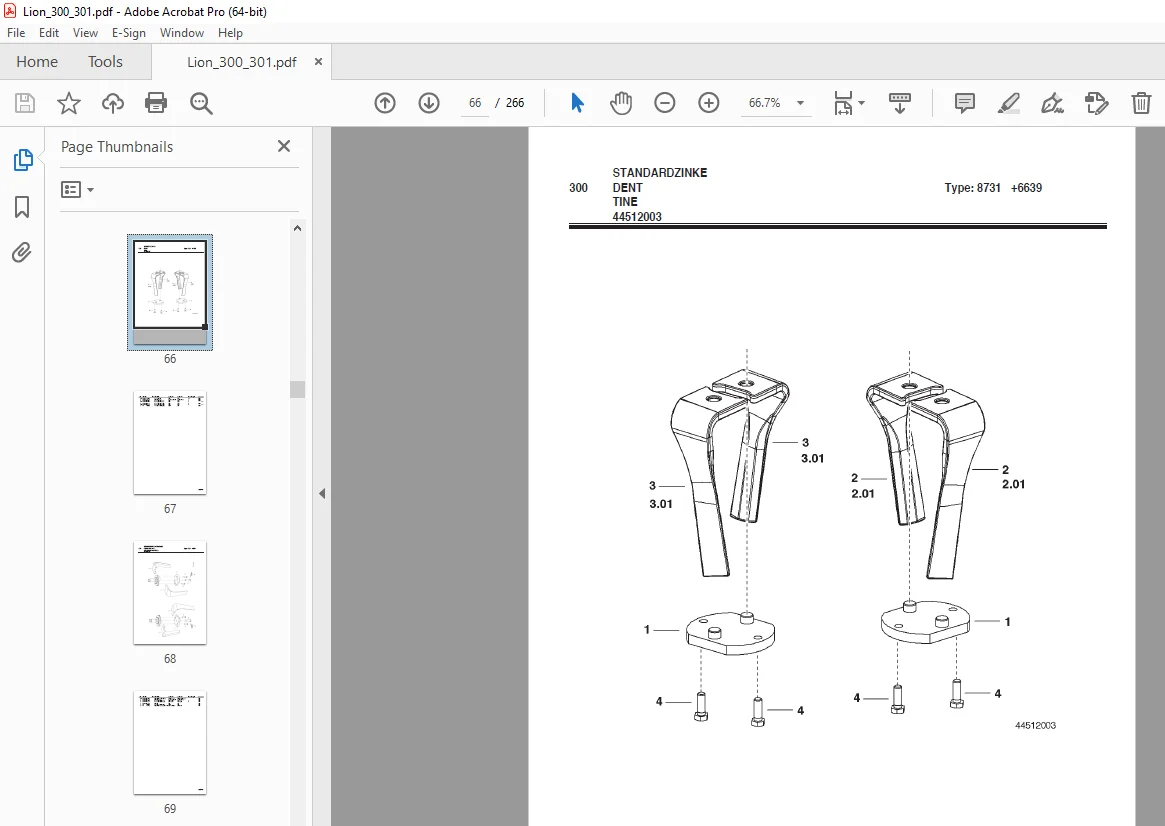Click the part number 44512003 in header
The height and width of the screenshot is (826, 1165).
(637, 217)
